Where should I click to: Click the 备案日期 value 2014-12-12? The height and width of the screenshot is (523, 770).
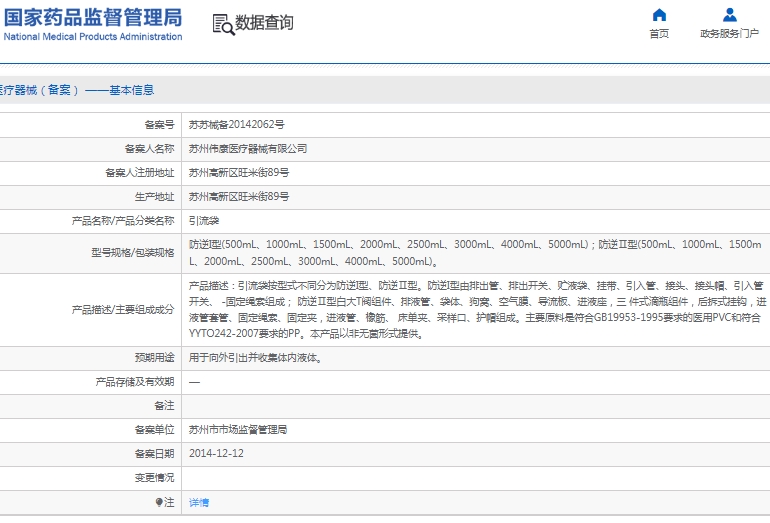(x=216, y=454)
